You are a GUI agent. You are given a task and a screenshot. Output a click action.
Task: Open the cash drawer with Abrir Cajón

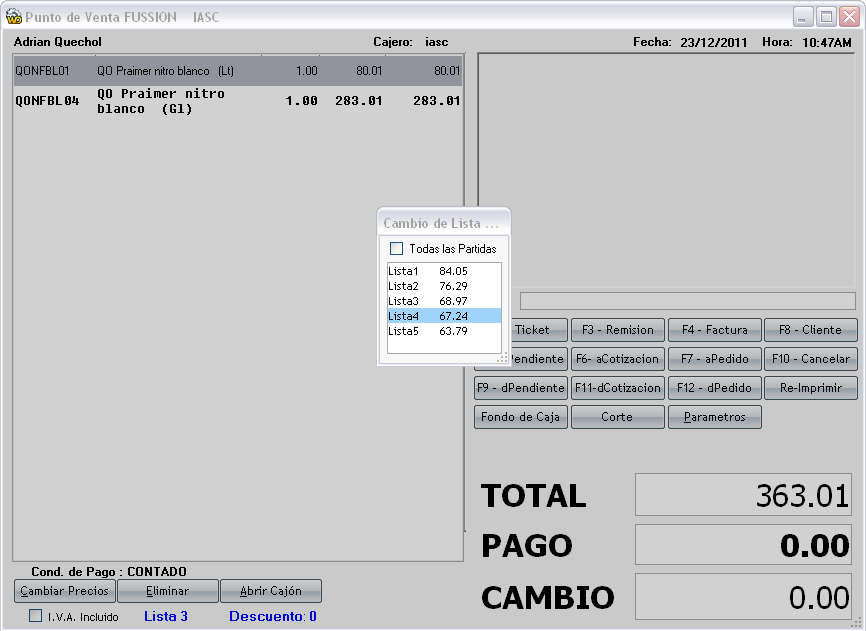point(271,591)
